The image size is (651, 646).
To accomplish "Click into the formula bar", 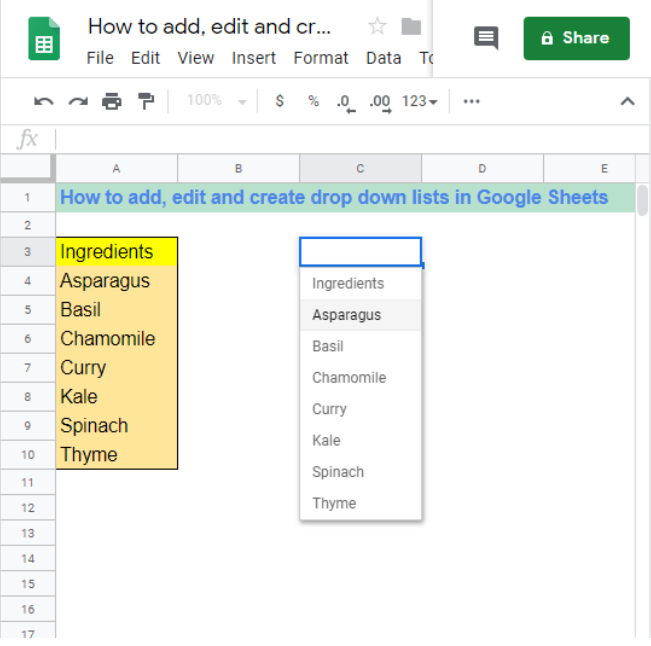I will click(351, 139).
